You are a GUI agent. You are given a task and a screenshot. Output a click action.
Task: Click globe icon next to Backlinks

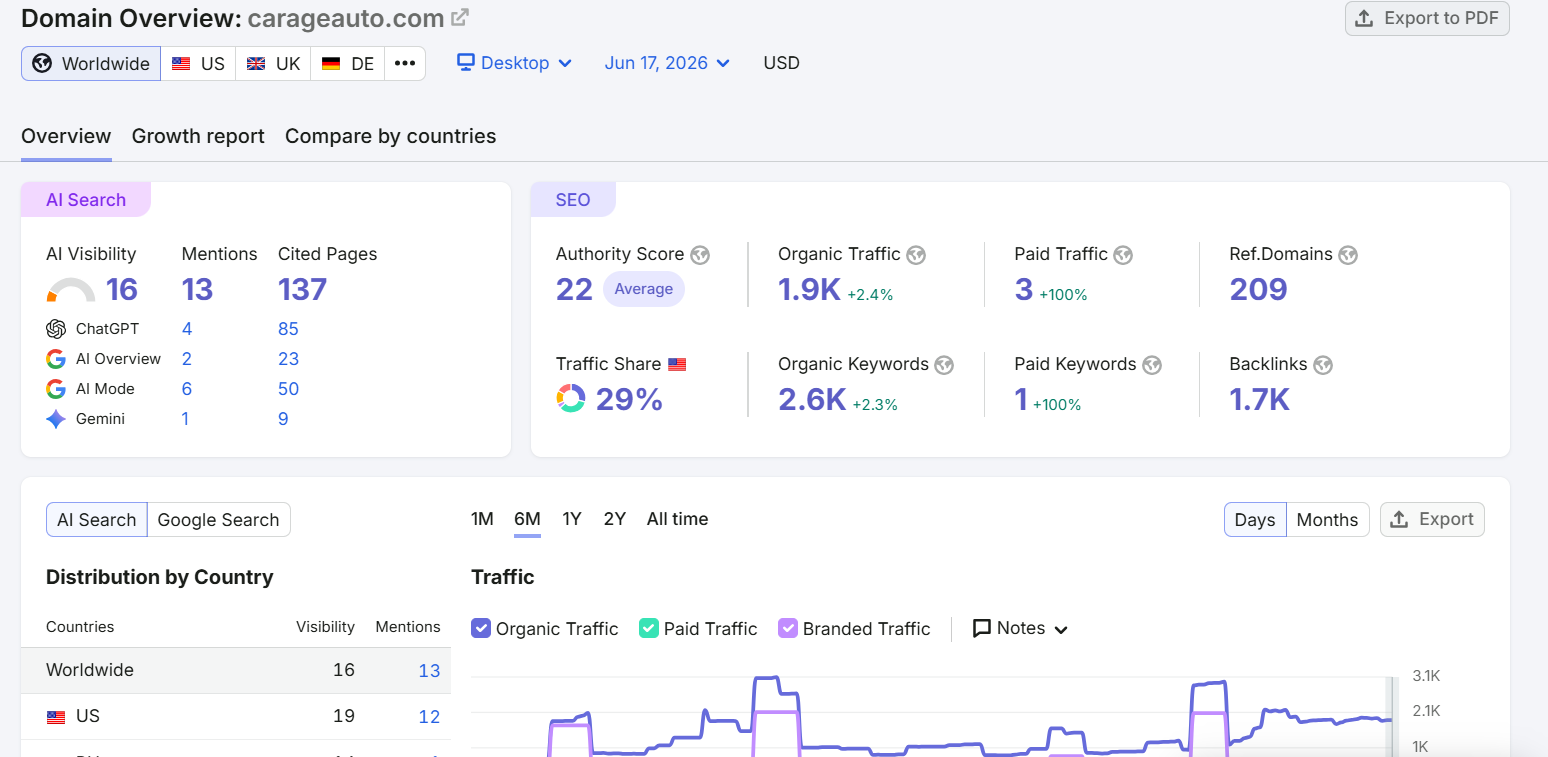click(x=1324, y=365)
